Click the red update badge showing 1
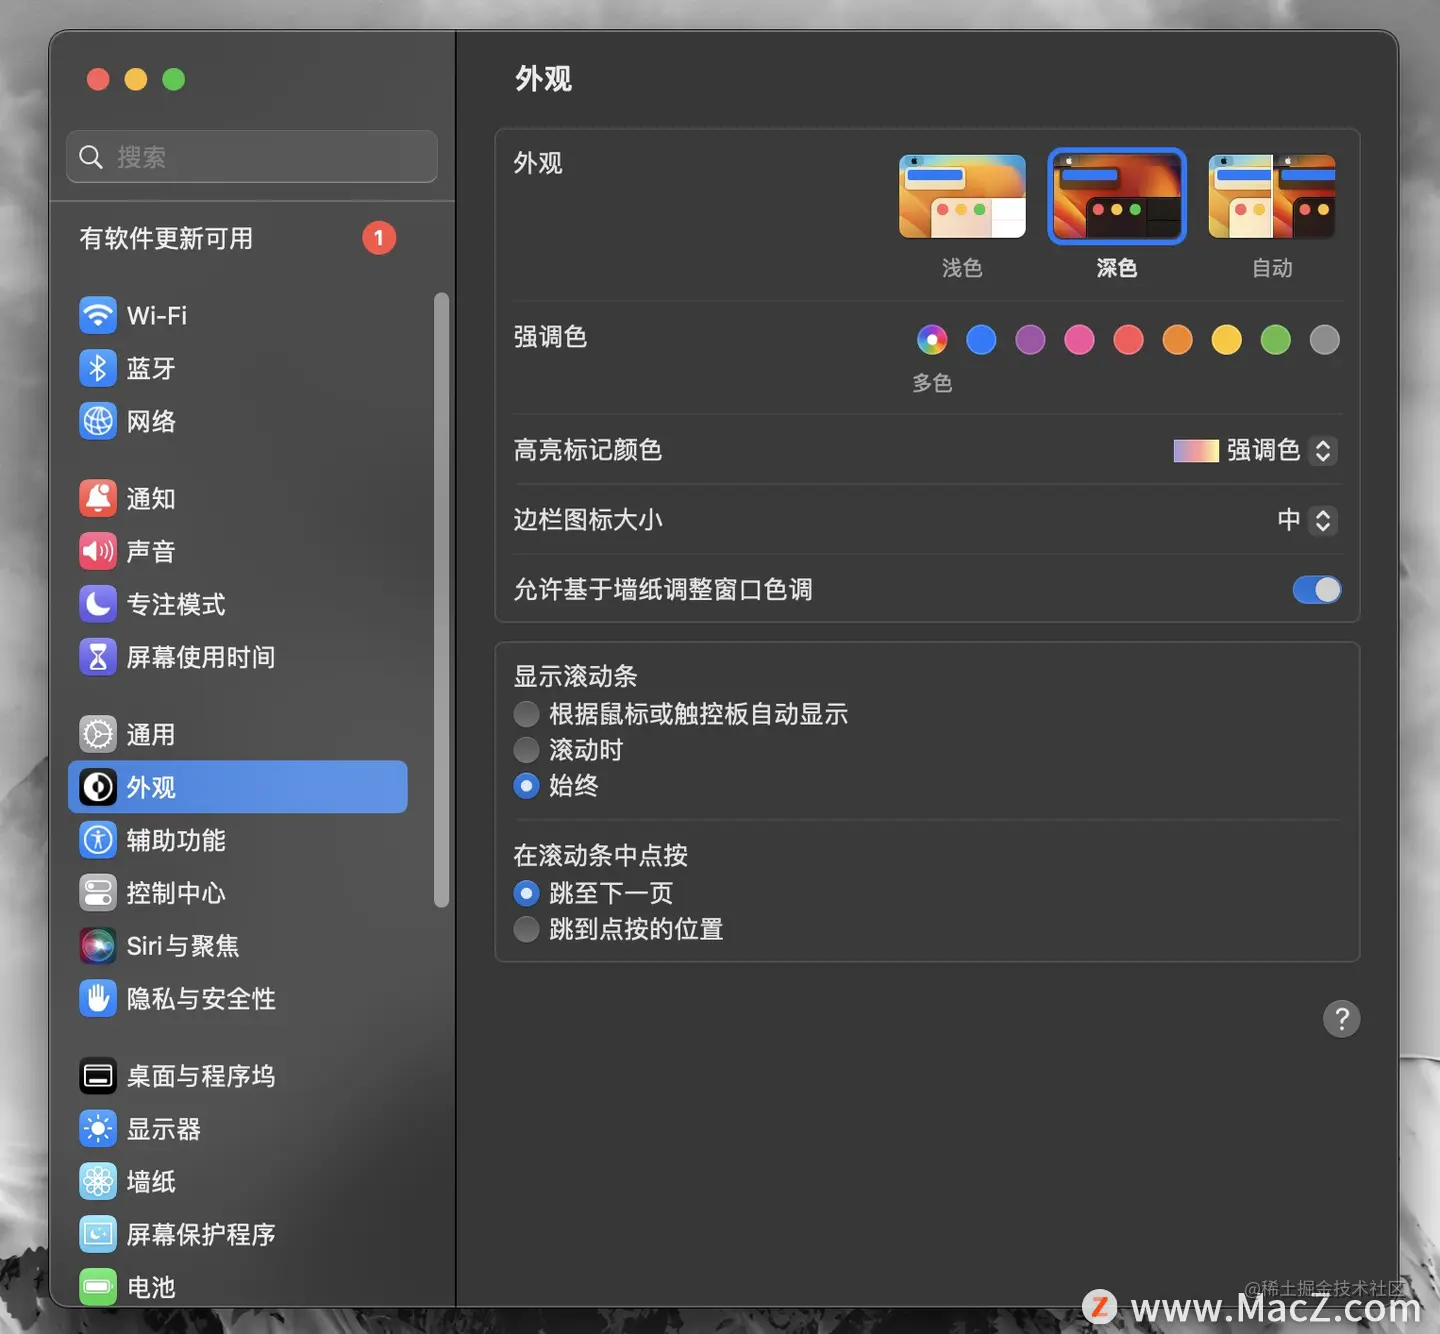The width and height of the screenshot is (1440, 1334). (x=379, y=238)
